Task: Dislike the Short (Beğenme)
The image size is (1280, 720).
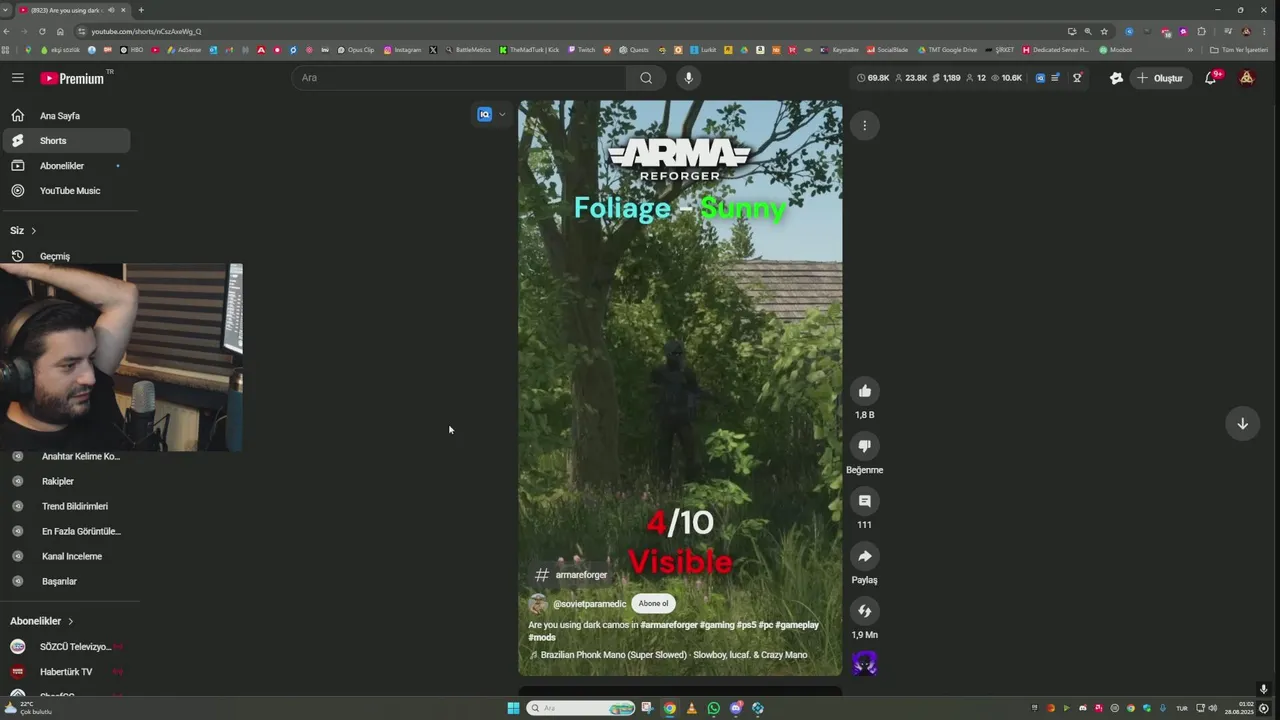Action: (865, 446)
